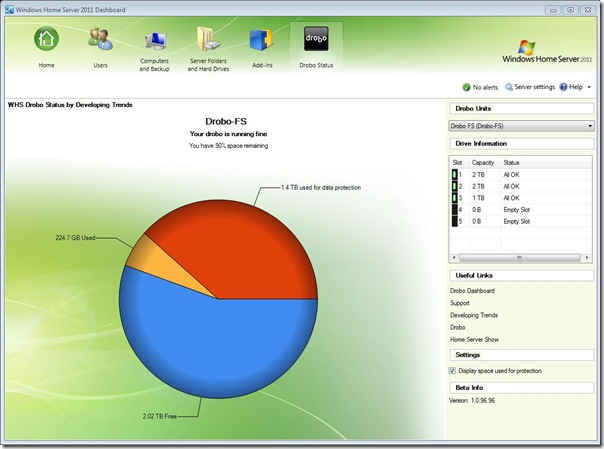Open the Home Server Show link

pyautogui.click(x=474, y=339)
